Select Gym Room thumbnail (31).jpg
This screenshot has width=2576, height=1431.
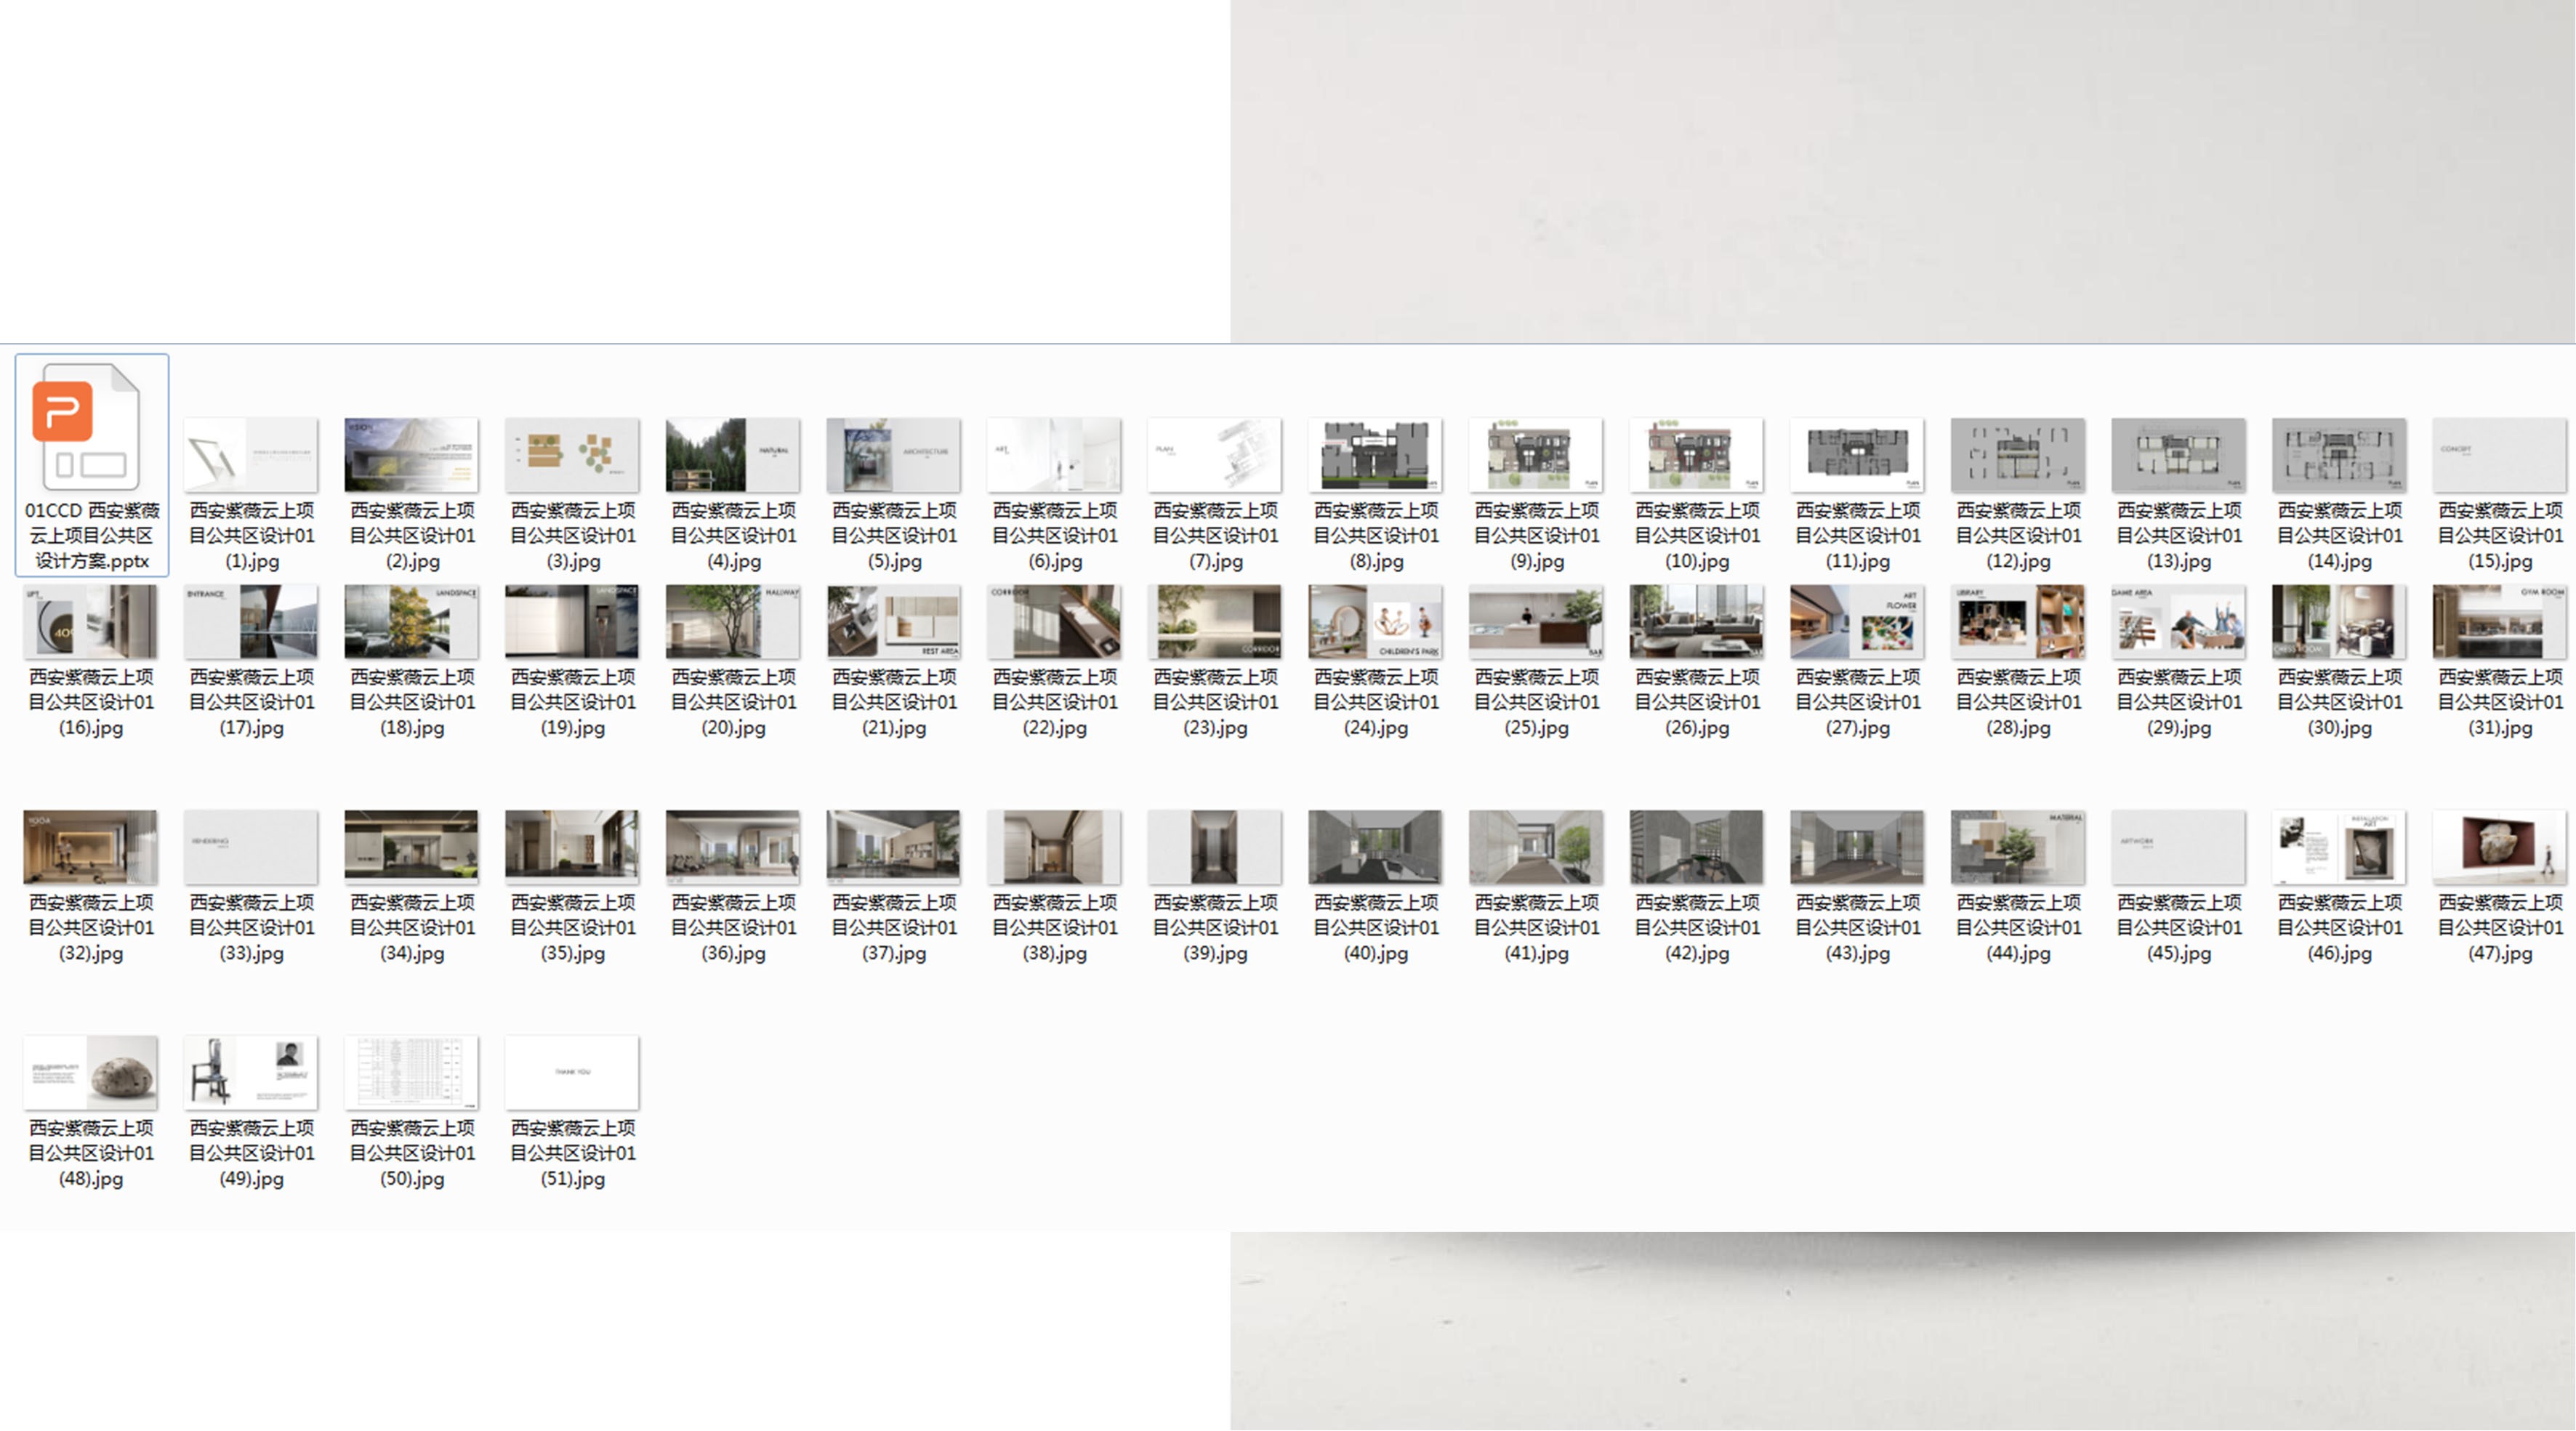coord(2500,622)
